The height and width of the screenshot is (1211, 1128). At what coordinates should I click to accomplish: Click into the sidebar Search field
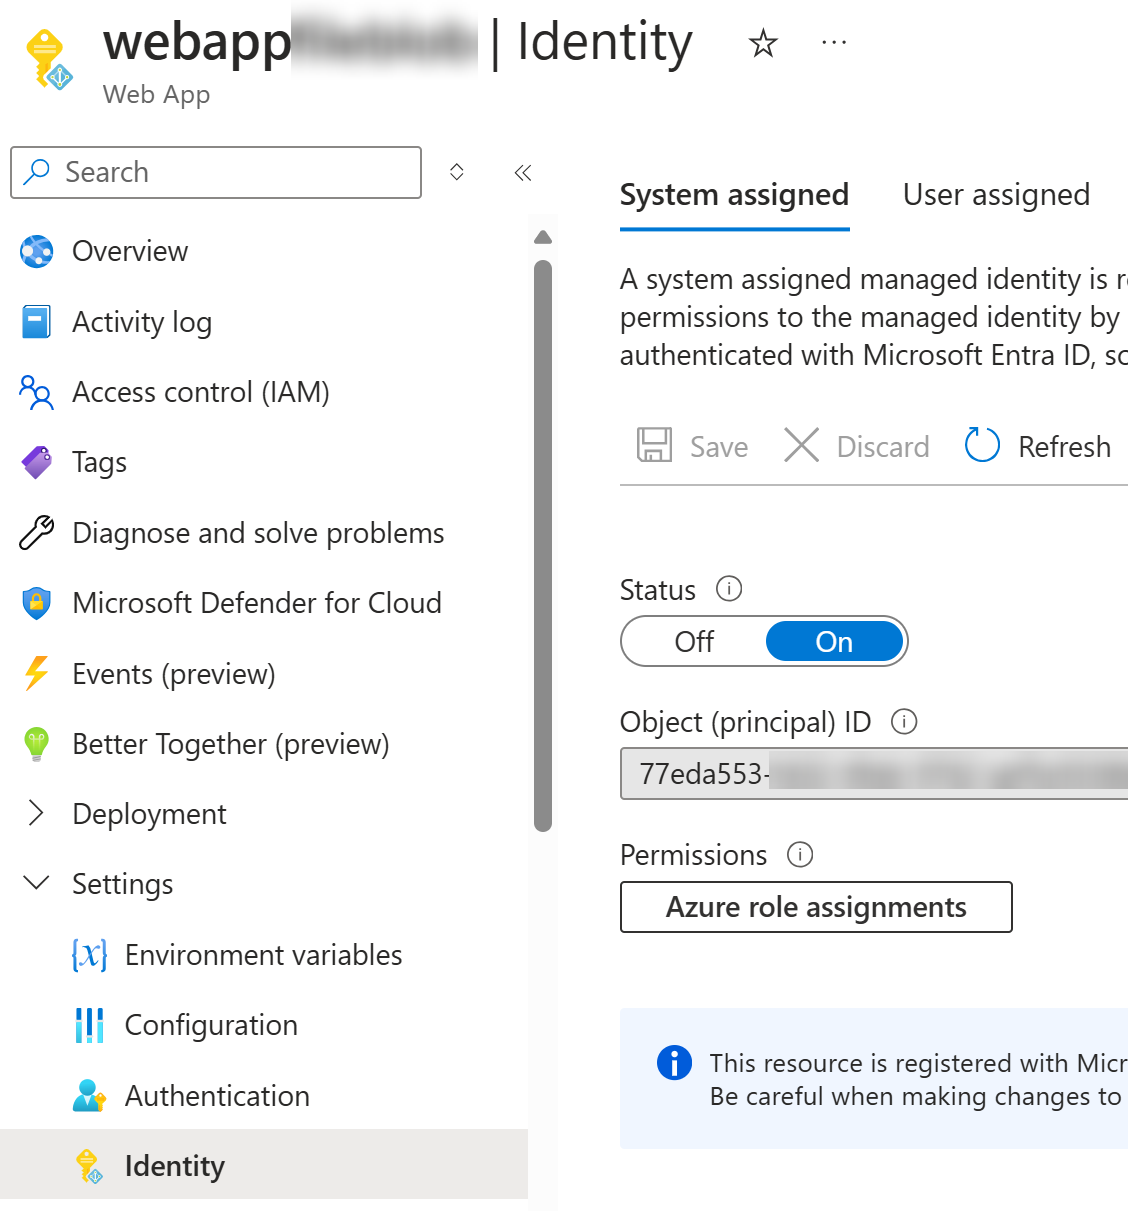click(216, 172)
